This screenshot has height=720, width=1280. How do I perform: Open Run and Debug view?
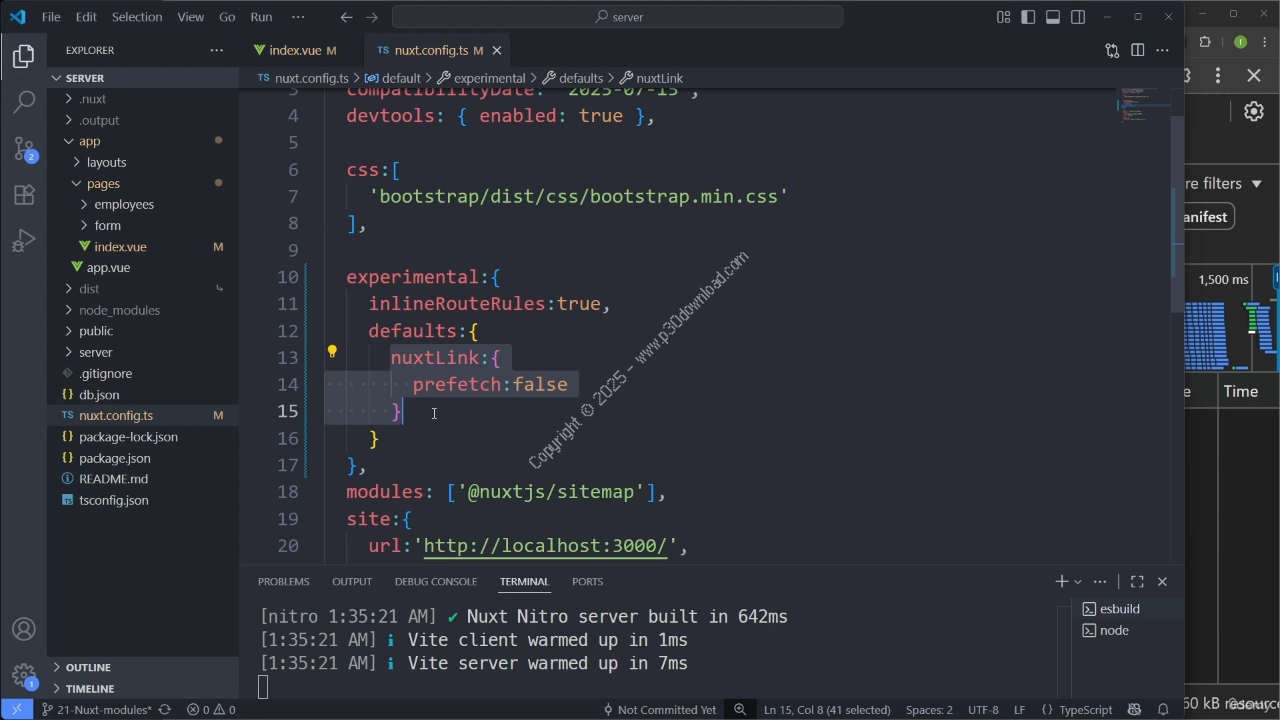pyautogui.click(x=24, y=241)
